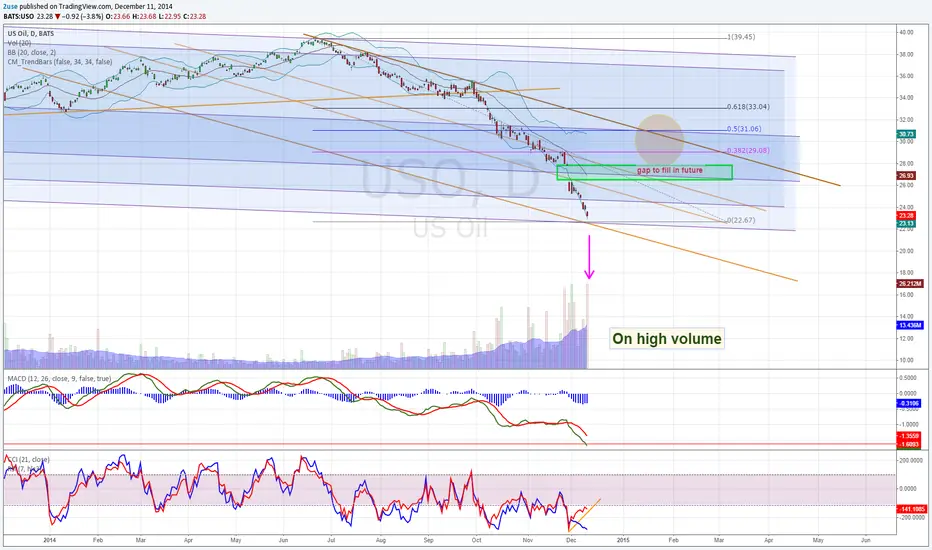Click the "32.00" price axis label

click(906, 120)
